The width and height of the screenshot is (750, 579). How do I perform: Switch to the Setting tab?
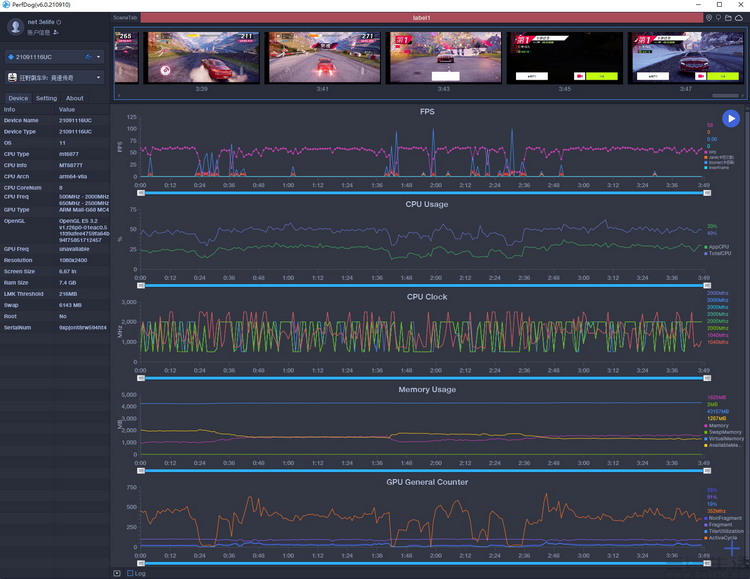46,98
